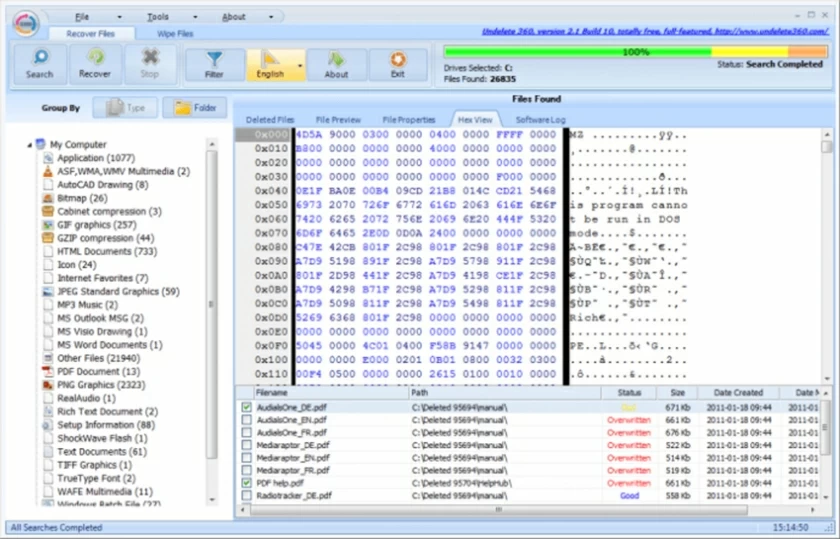Click the English language button
This screenshot has height=539, width=840.
[270, 64]
